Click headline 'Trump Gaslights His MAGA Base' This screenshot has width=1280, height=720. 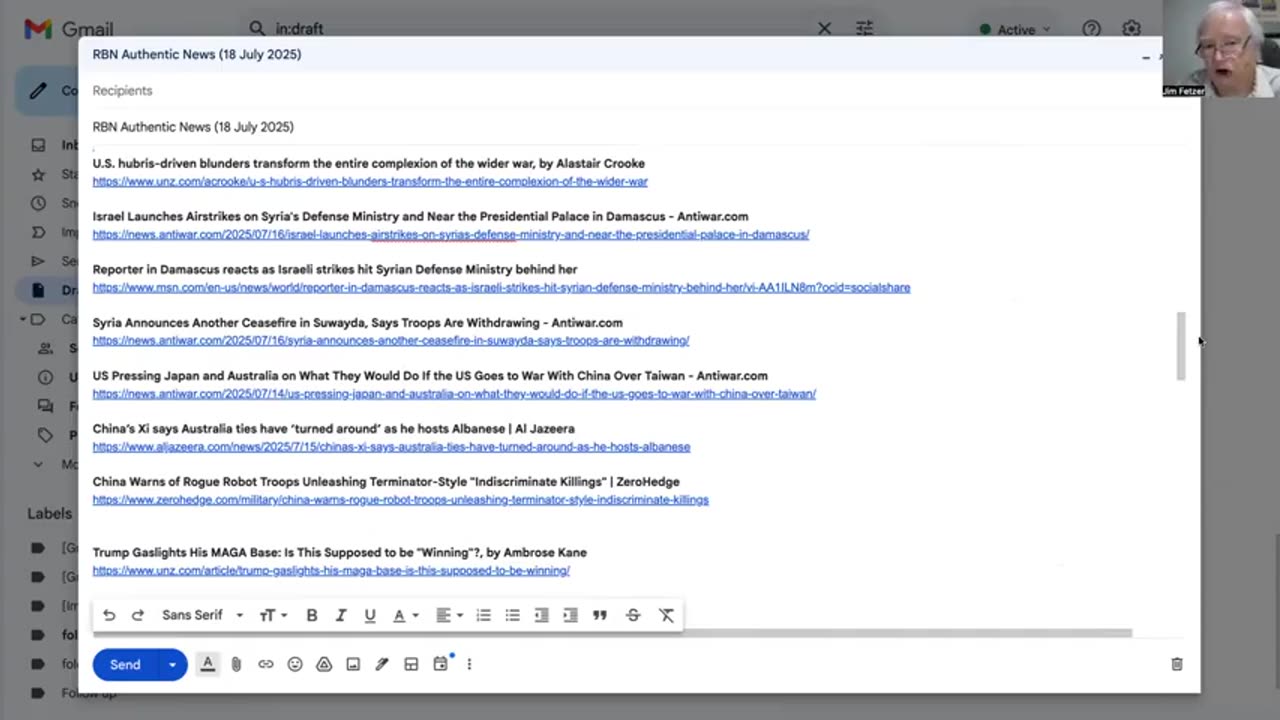pos(340,552)
